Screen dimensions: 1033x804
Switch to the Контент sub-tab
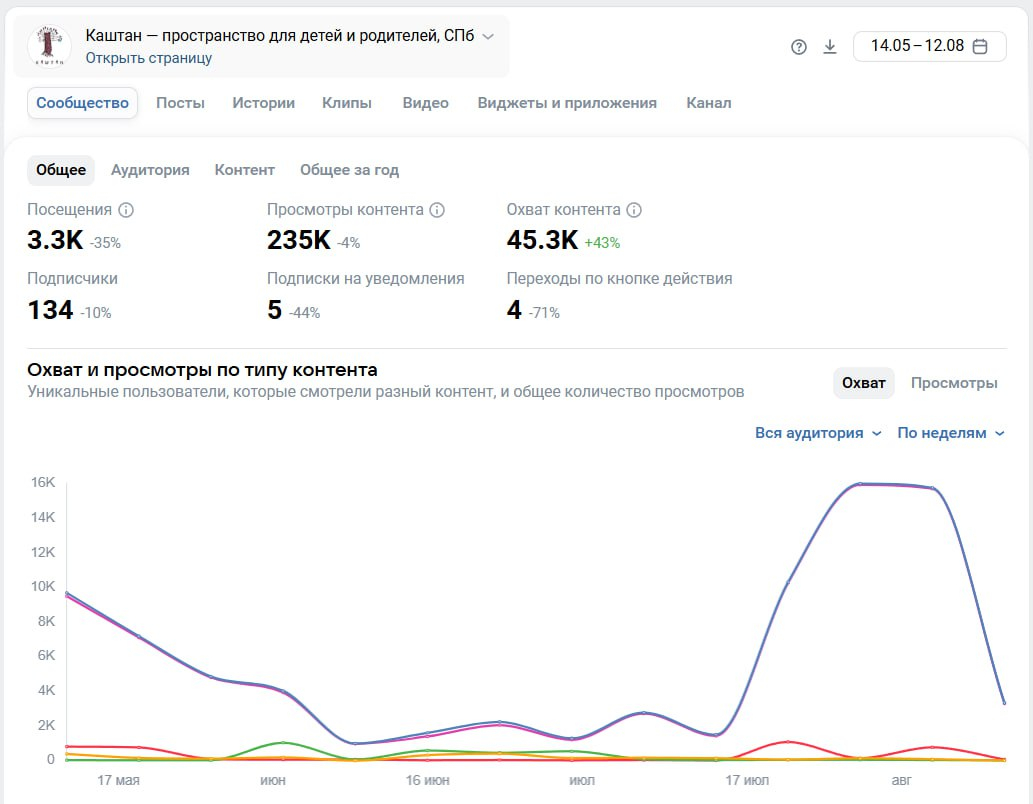[x=244, y=170]
